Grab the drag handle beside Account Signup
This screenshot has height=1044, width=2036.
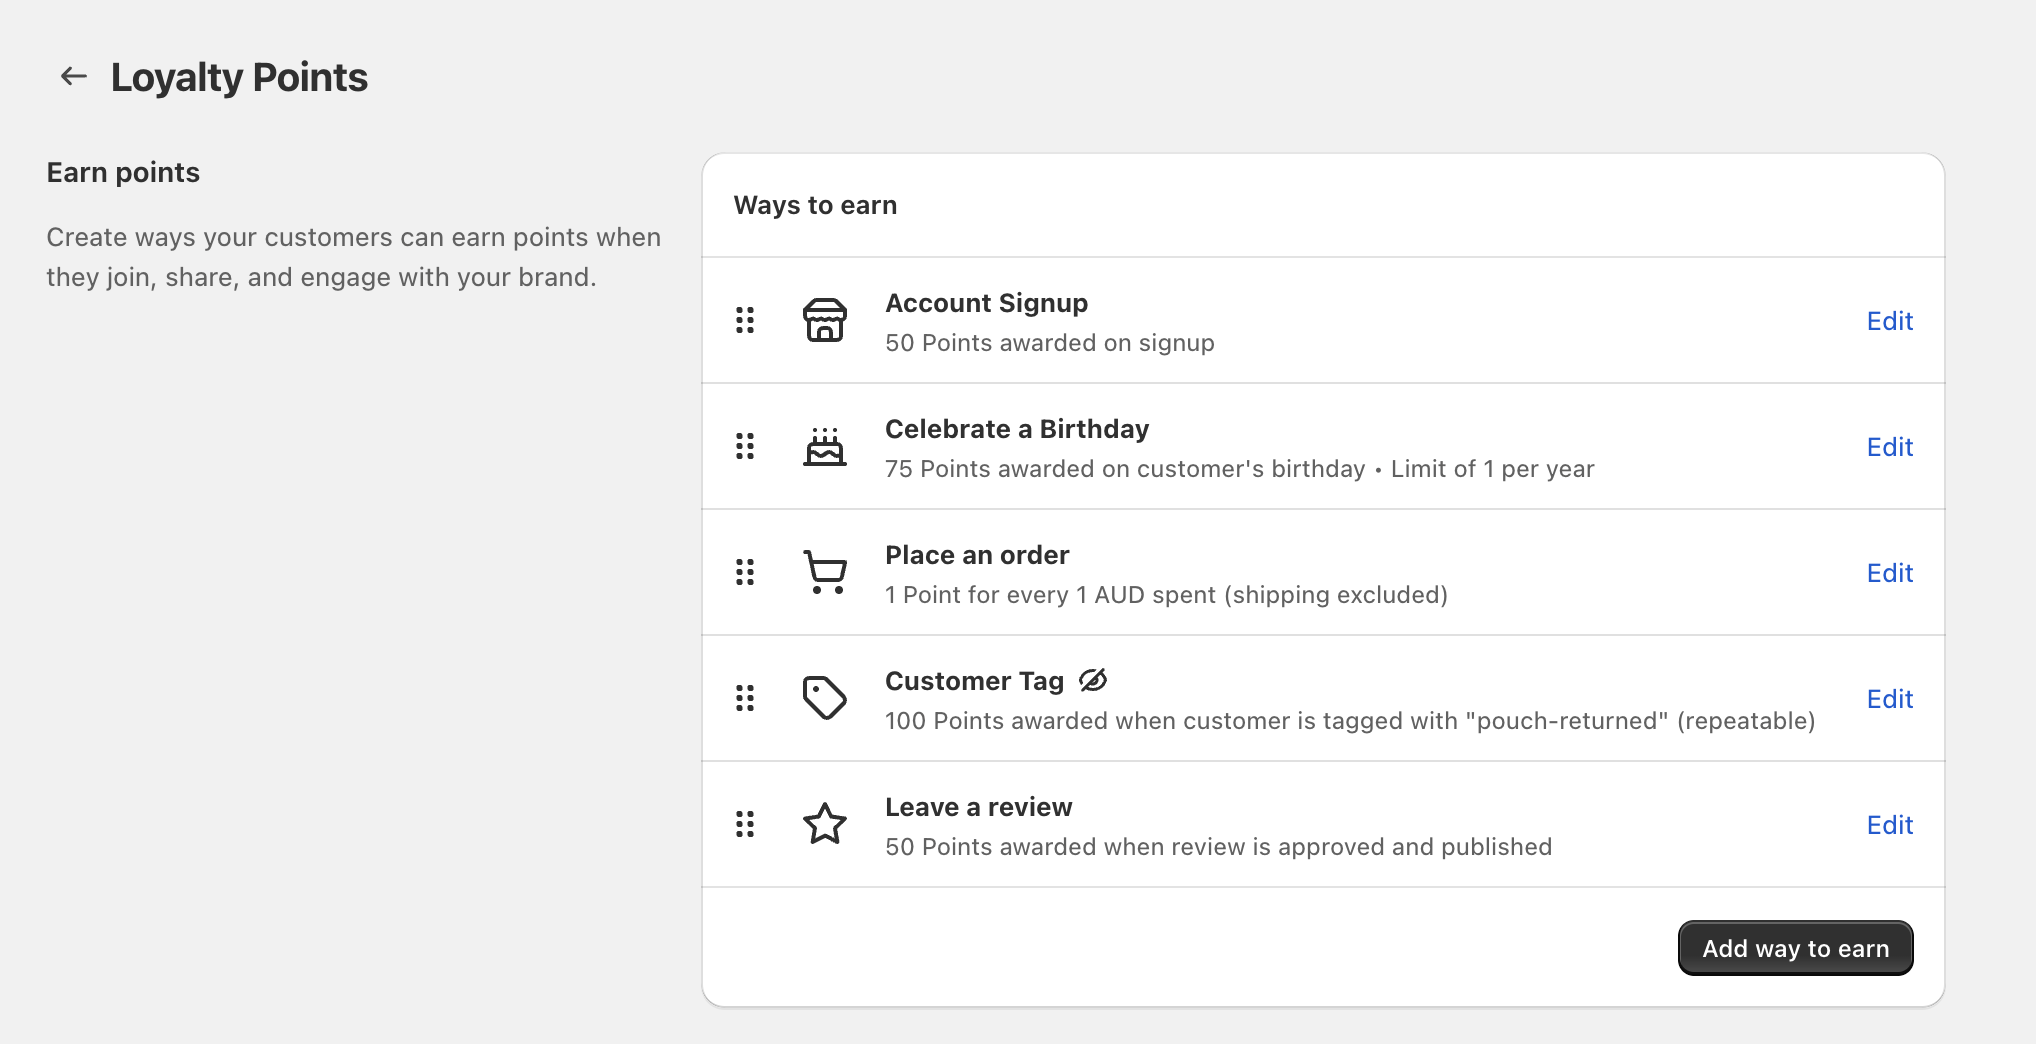point(744,320)
